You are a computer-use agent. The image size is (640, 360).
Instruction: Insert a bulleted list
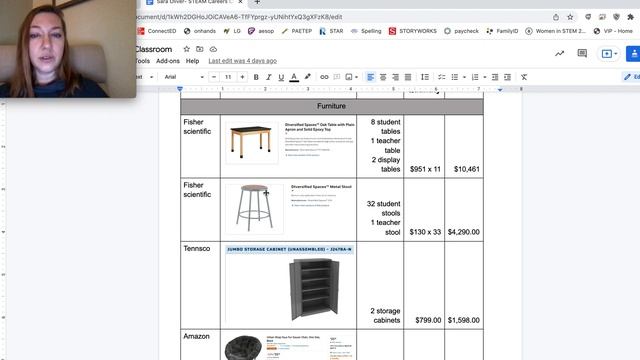(455, 77)
